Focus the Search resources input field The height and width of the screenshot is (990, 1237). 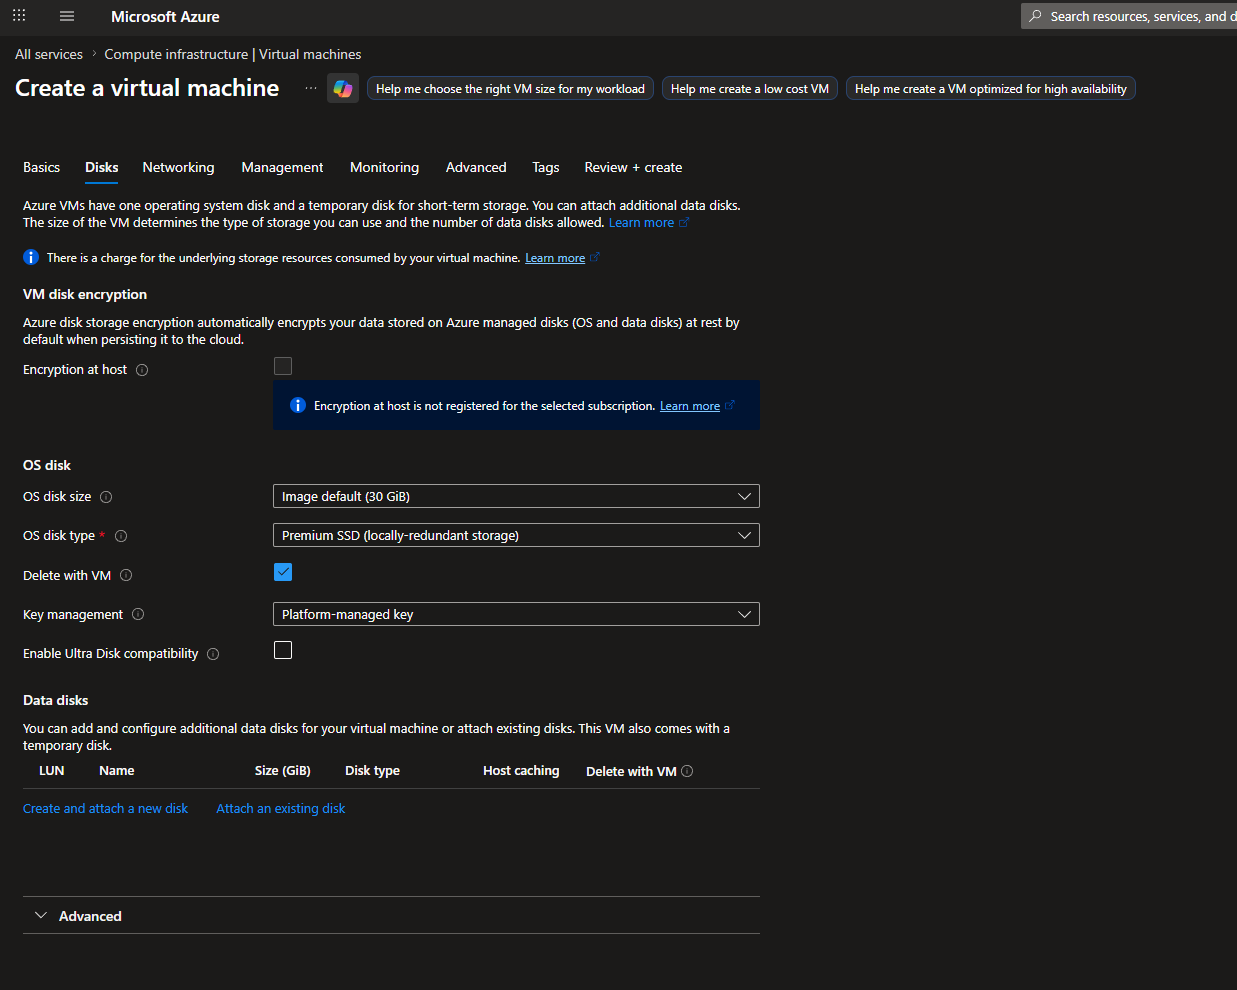tap(1129, 16)
